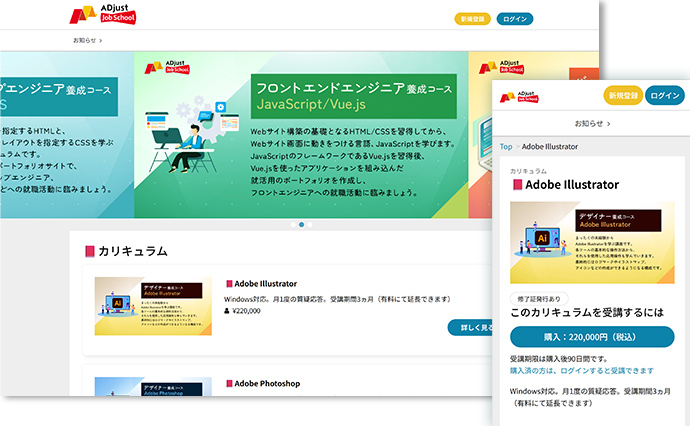Viewport: 690px width, 426px height.
Task: Open Adobe Photoshop course title link
Action: (267, 384)
